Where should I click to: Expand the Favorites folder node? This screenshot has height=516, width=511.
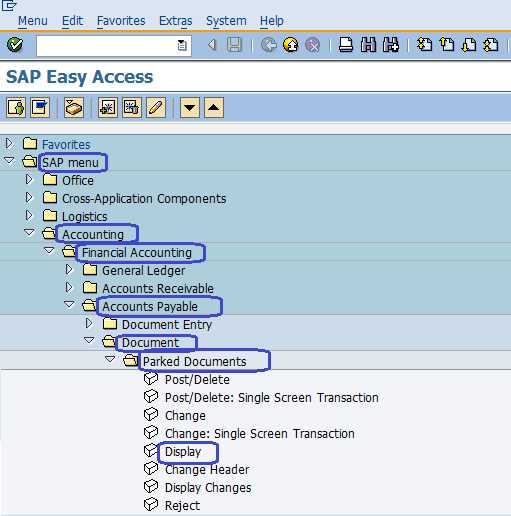[9, 143]
